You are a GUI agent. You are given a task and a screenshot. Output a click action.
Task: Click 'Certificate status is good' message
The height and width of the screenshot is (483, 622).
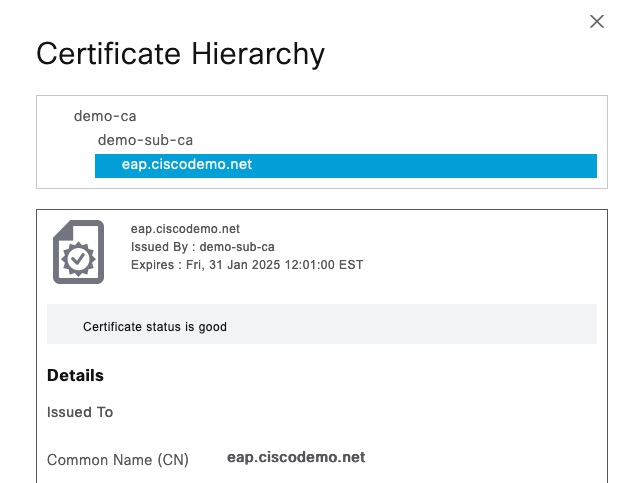(x=155, y=327)
